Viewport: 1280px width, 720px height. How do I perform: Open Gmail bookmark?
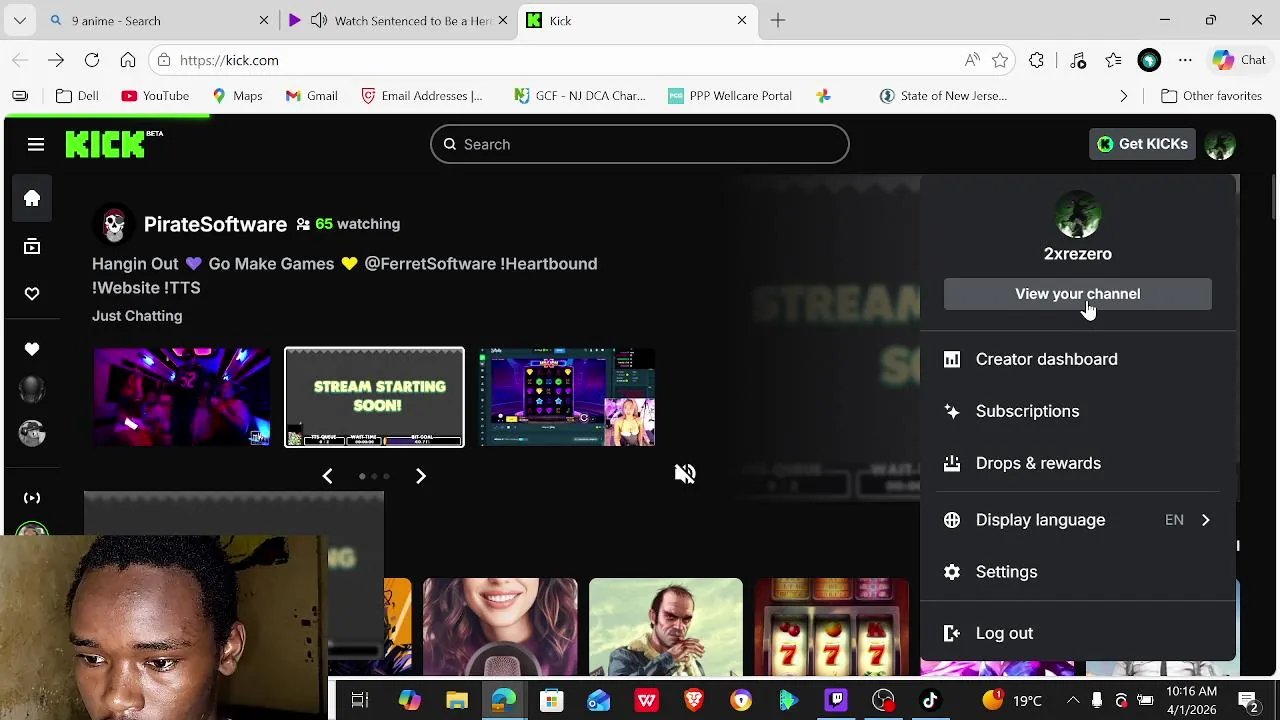point(311,96)
